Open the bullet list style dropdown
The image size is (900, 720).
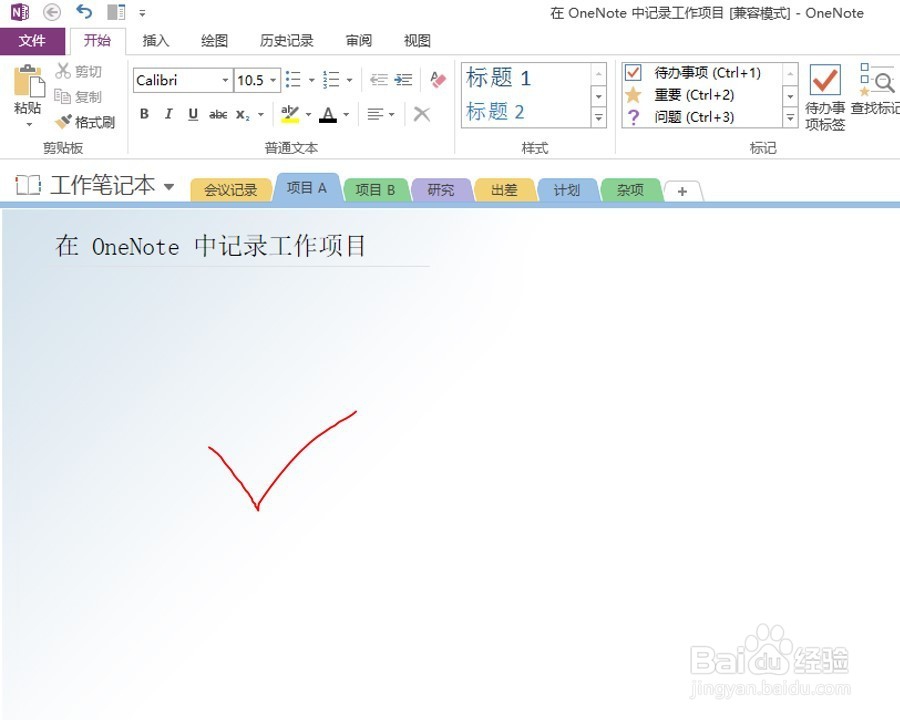312,80
